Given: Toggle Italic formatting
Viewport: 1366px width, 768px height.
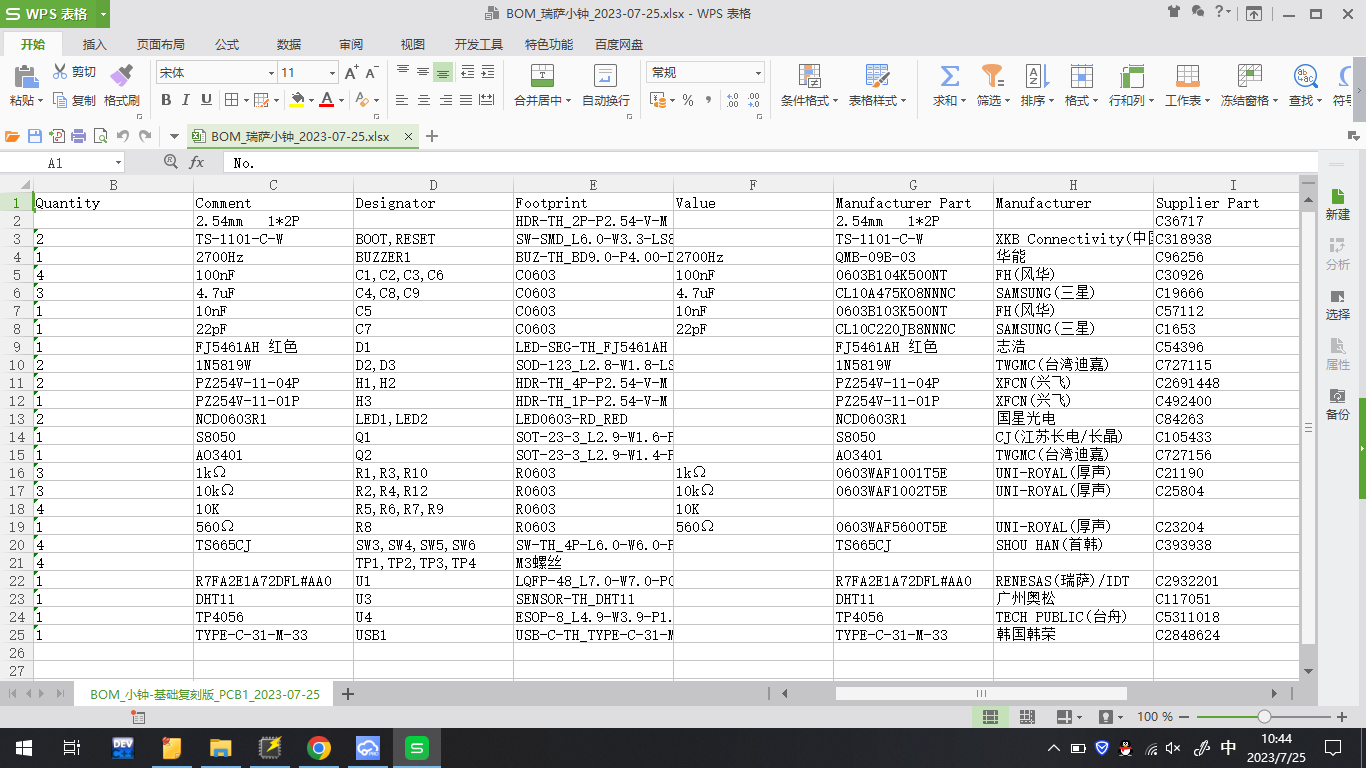Looking at the screenshot, I should pyautogui.click(x=186, y=100).
